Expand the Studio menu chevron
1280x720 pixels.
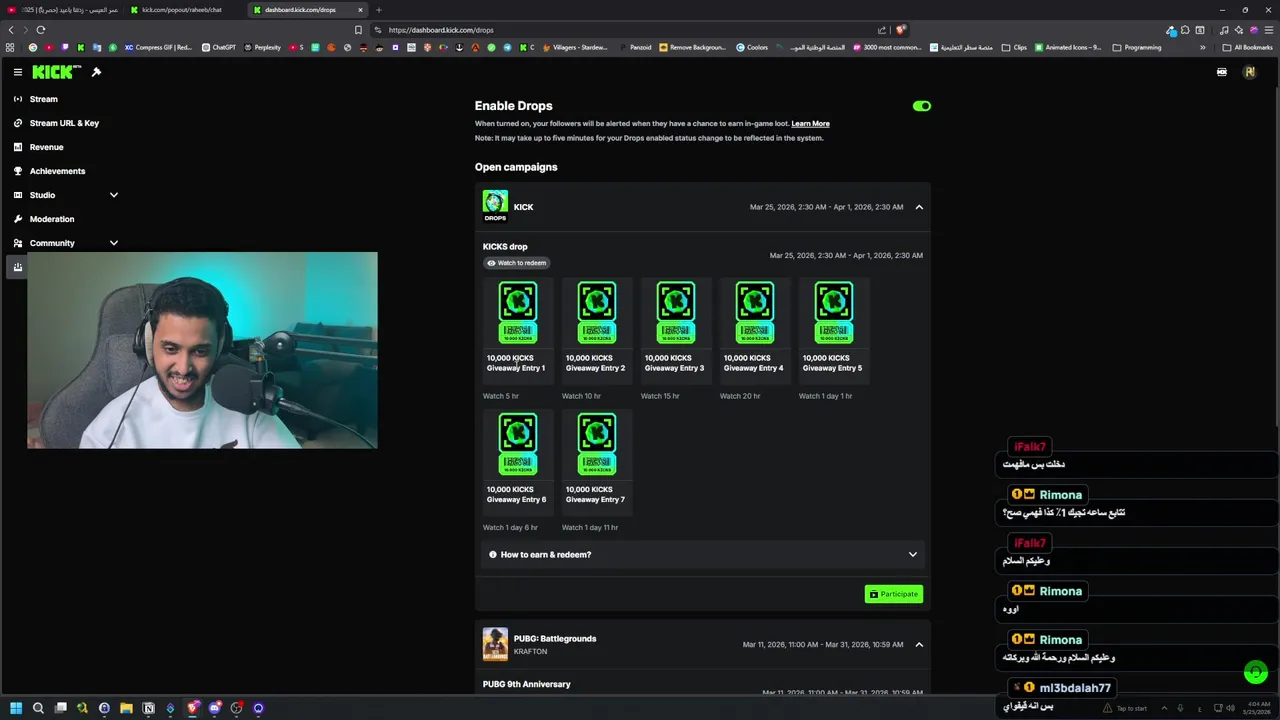click(113, 195)
